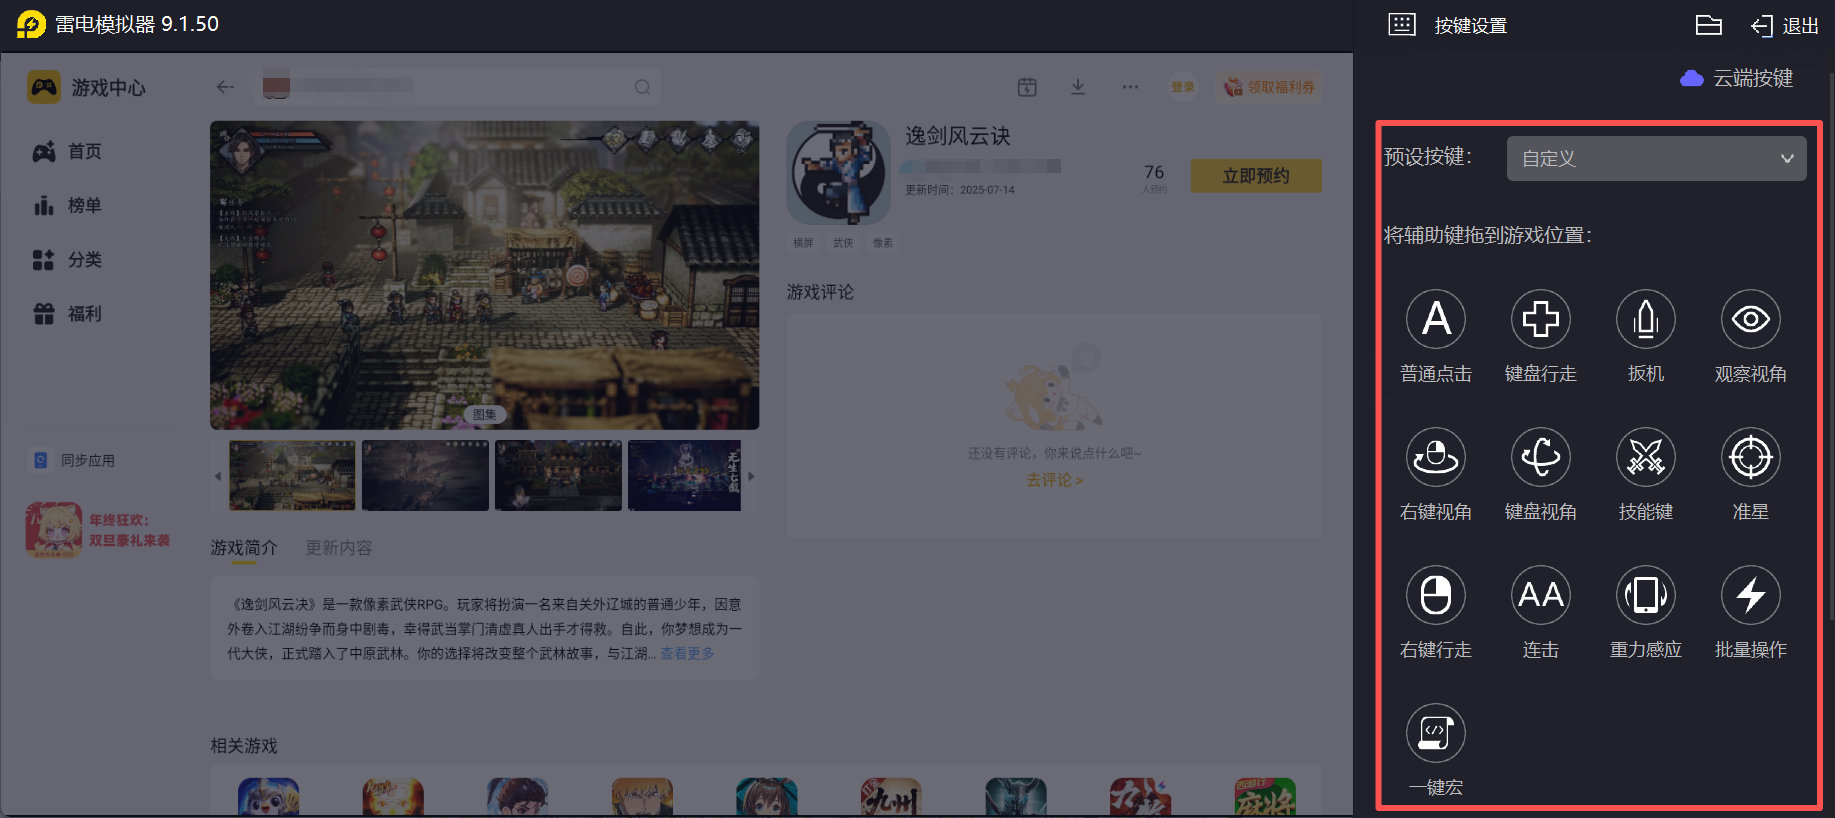Open 云端按键 cloud key configs
The image size is (1835, 818).
click(1737, 78)
